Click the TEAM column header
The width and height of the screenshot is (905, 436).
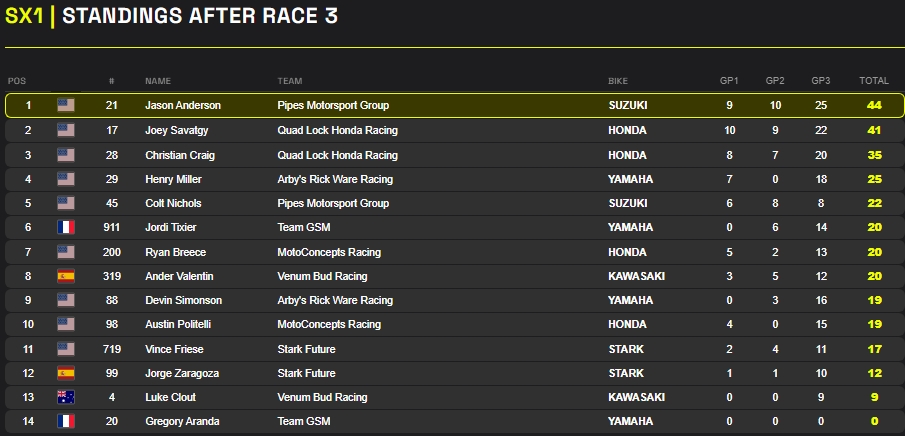point(290,81)
